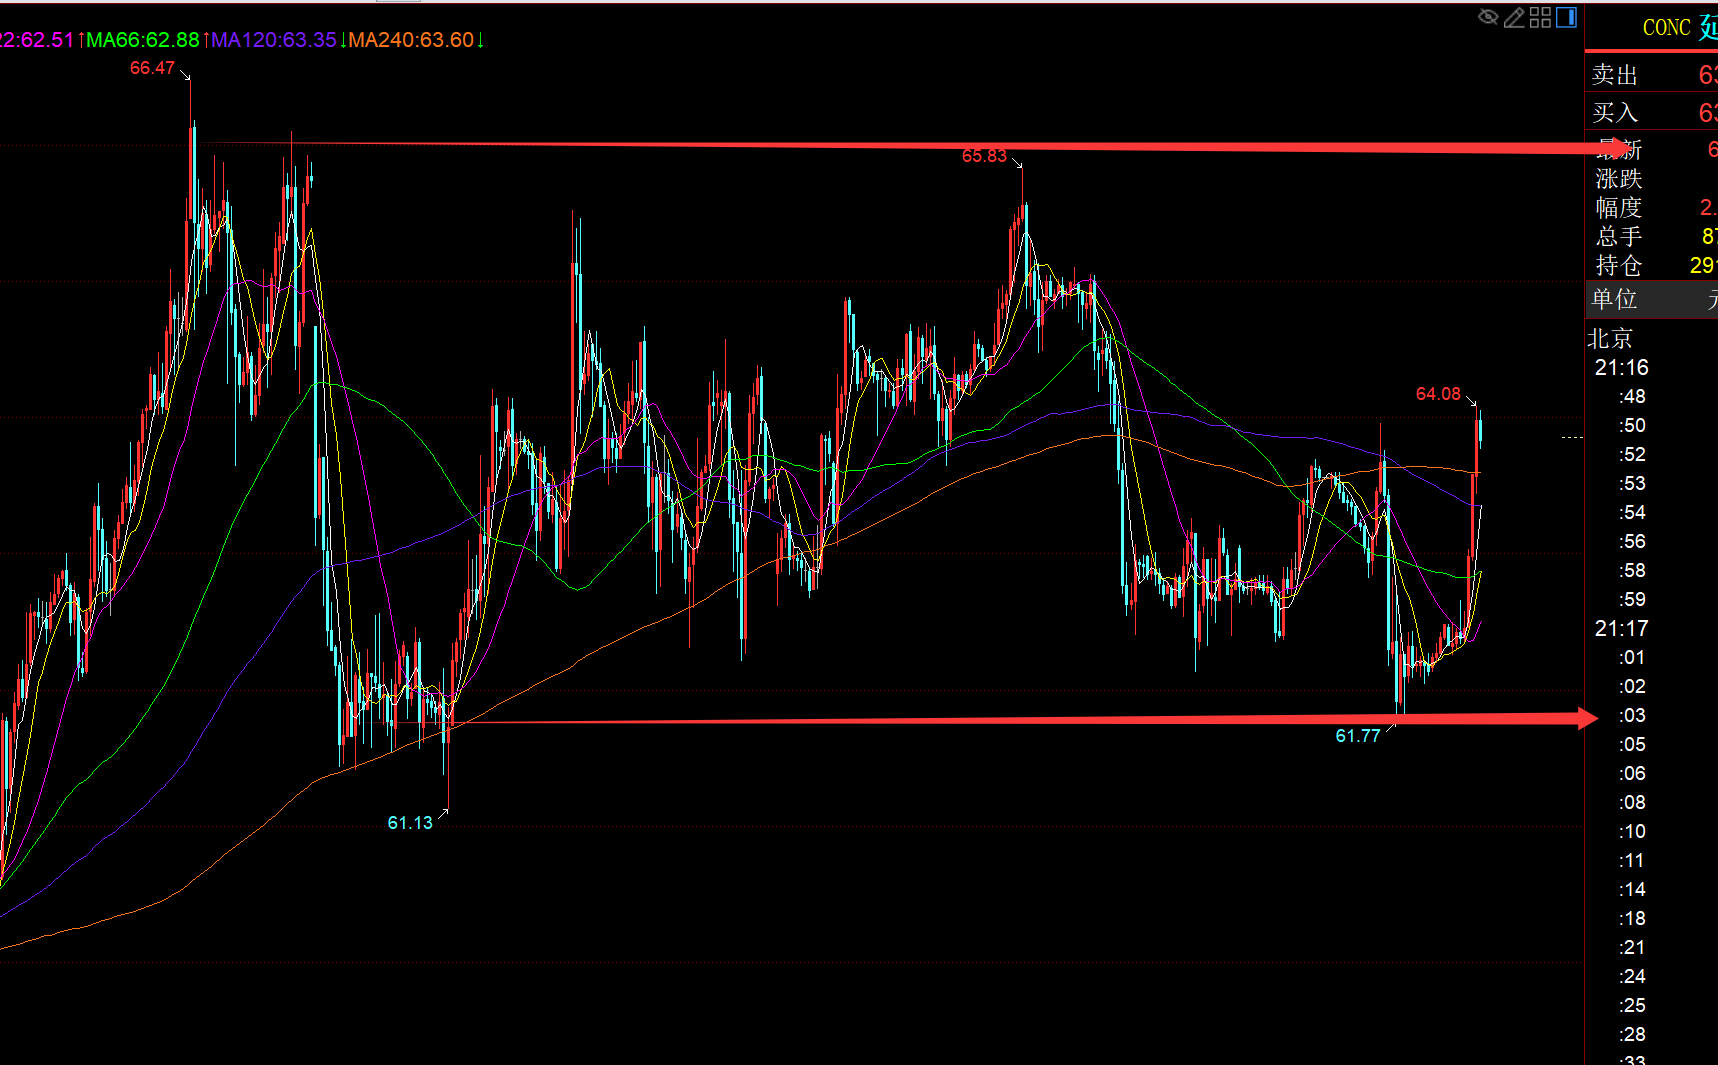Click the CONC contract title

coord(1667,28)
